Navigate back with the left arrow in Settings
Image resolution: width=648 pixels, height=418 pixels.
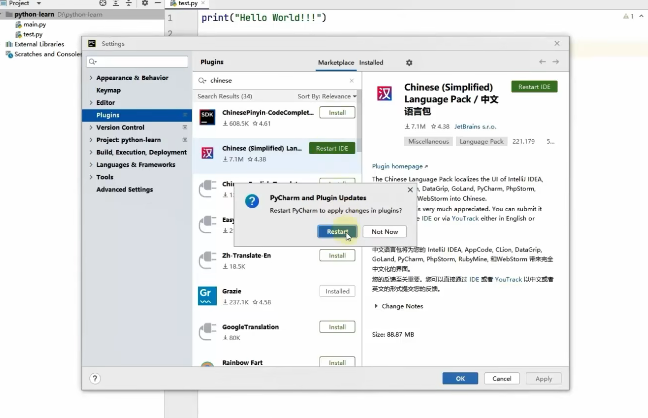[x=542, y=62]
